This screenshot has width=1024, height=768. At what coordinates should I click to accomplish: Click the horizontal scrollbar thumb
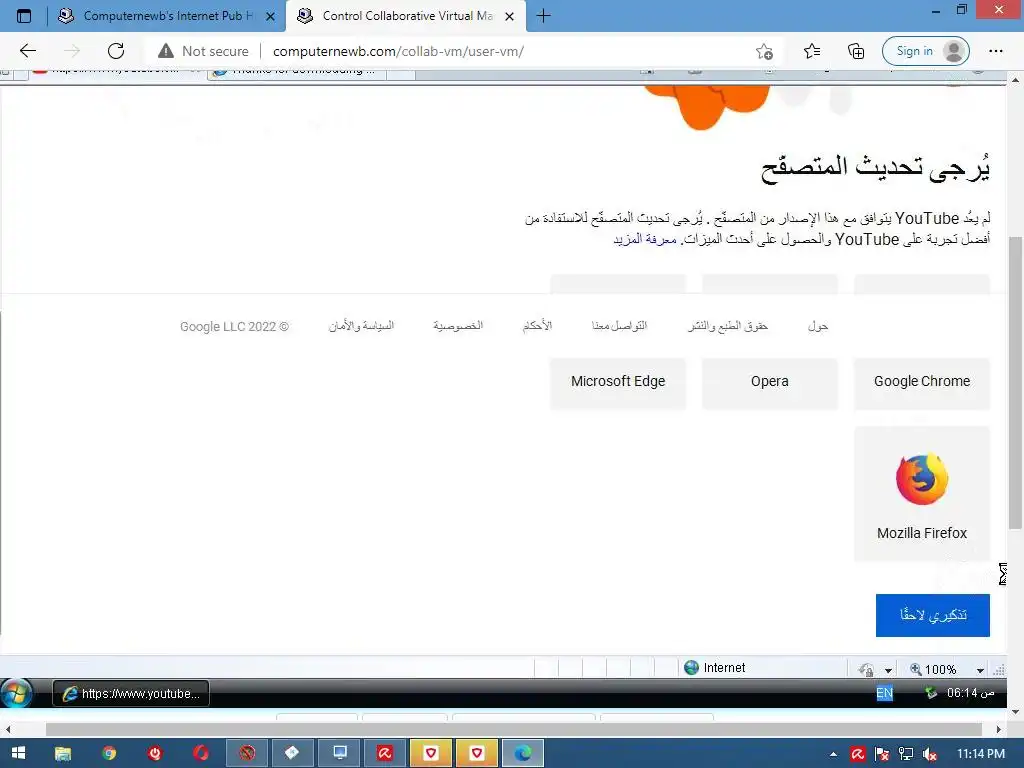point(513,729)
